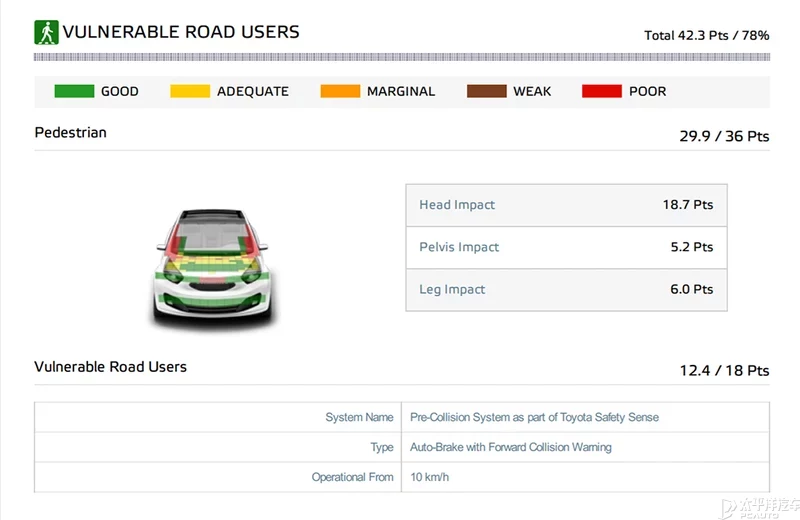Click the Pedestrian section heading

tap(70, 133)
